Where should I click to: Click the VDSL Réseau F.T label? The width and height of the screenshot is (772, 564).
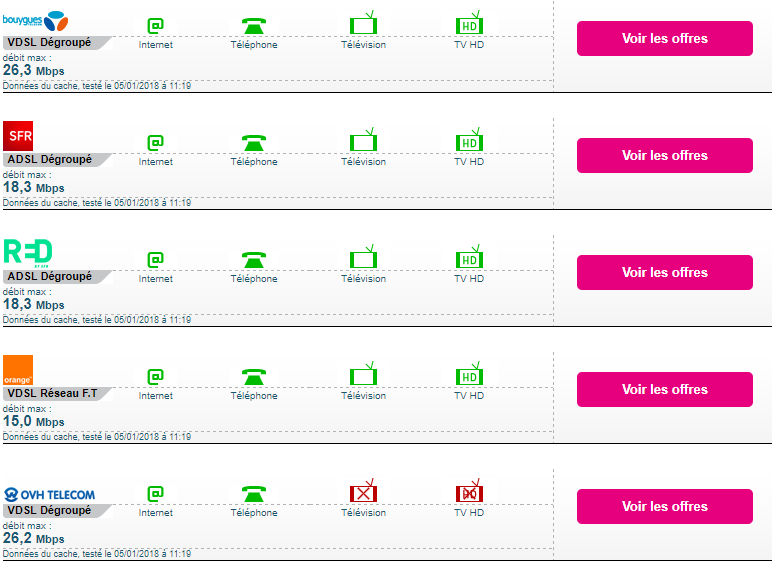coord(50,393)
